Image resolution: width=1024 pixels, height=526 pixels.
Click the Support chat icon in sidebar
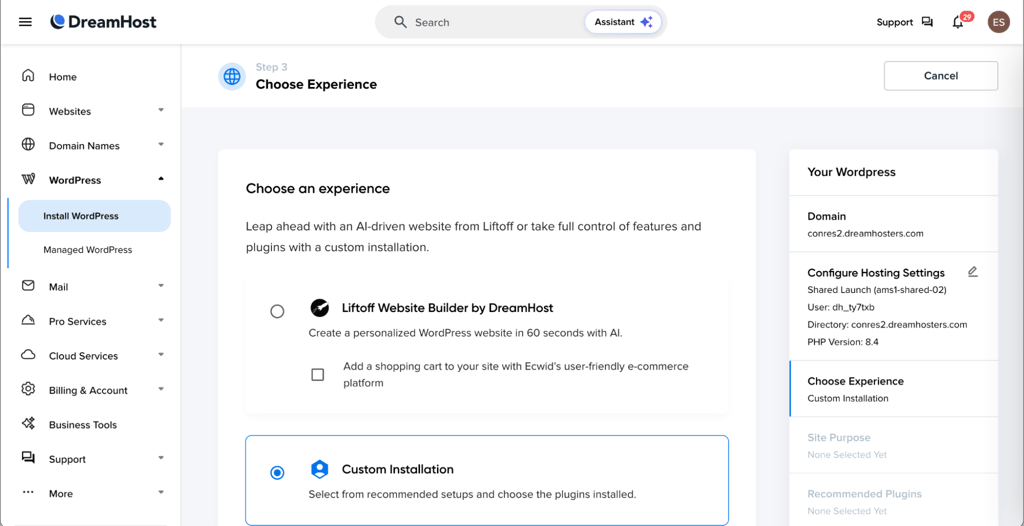(28, 458)
